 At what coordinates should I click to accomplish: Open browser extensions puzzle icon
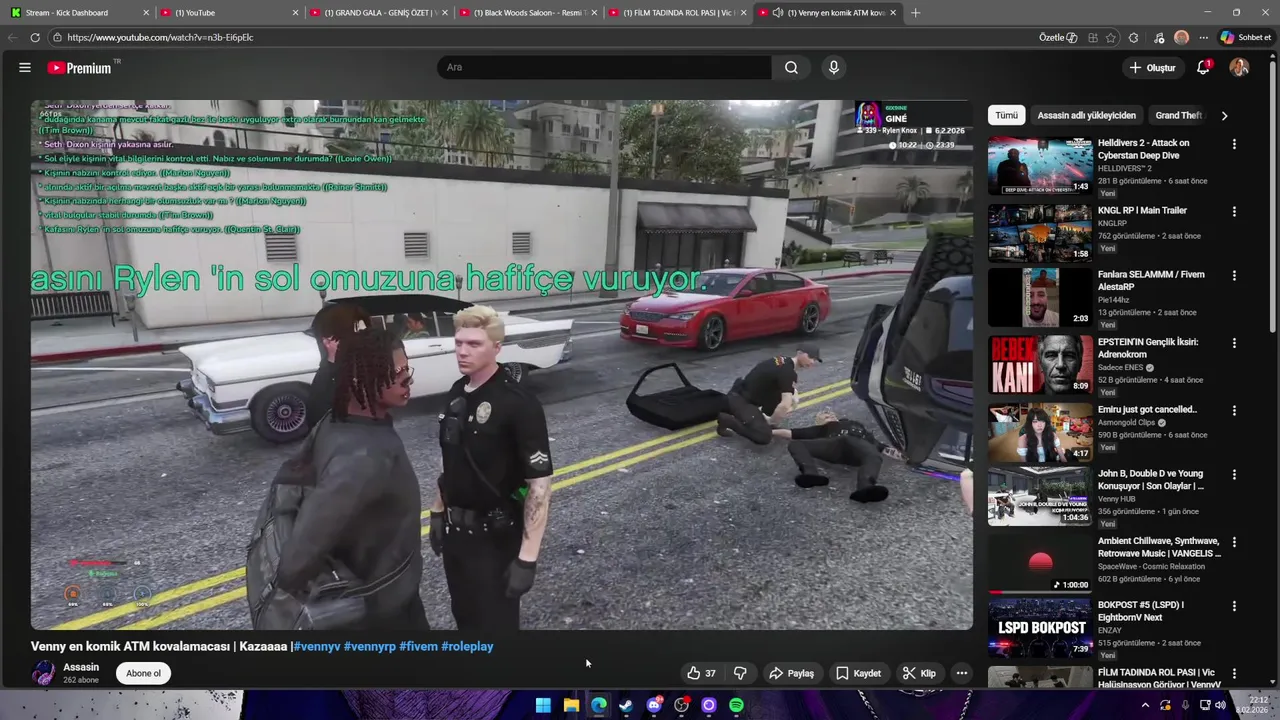[1133, 37]
